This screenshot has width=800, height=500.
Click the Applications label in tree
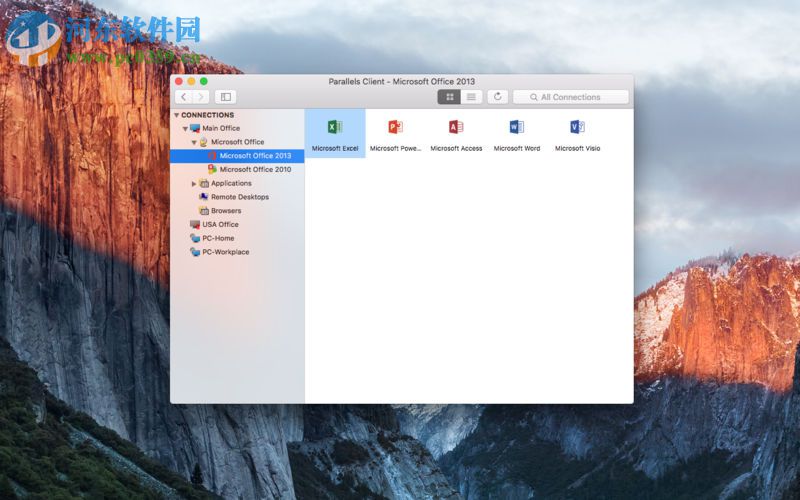click(231, 183)
